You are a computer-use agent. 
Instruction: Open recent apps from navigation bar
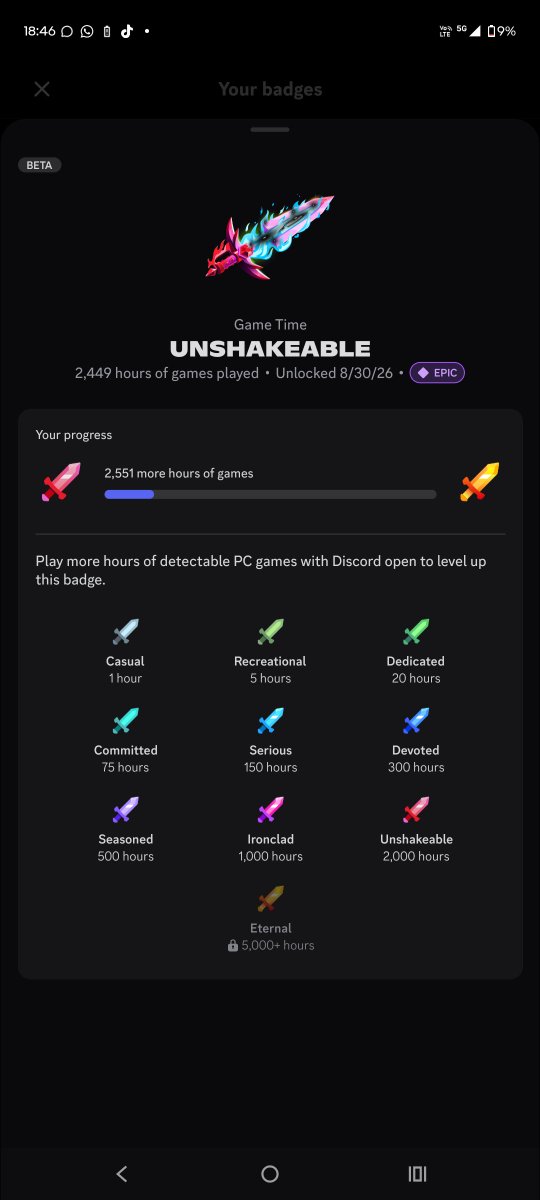click(x=418, y=1174)
